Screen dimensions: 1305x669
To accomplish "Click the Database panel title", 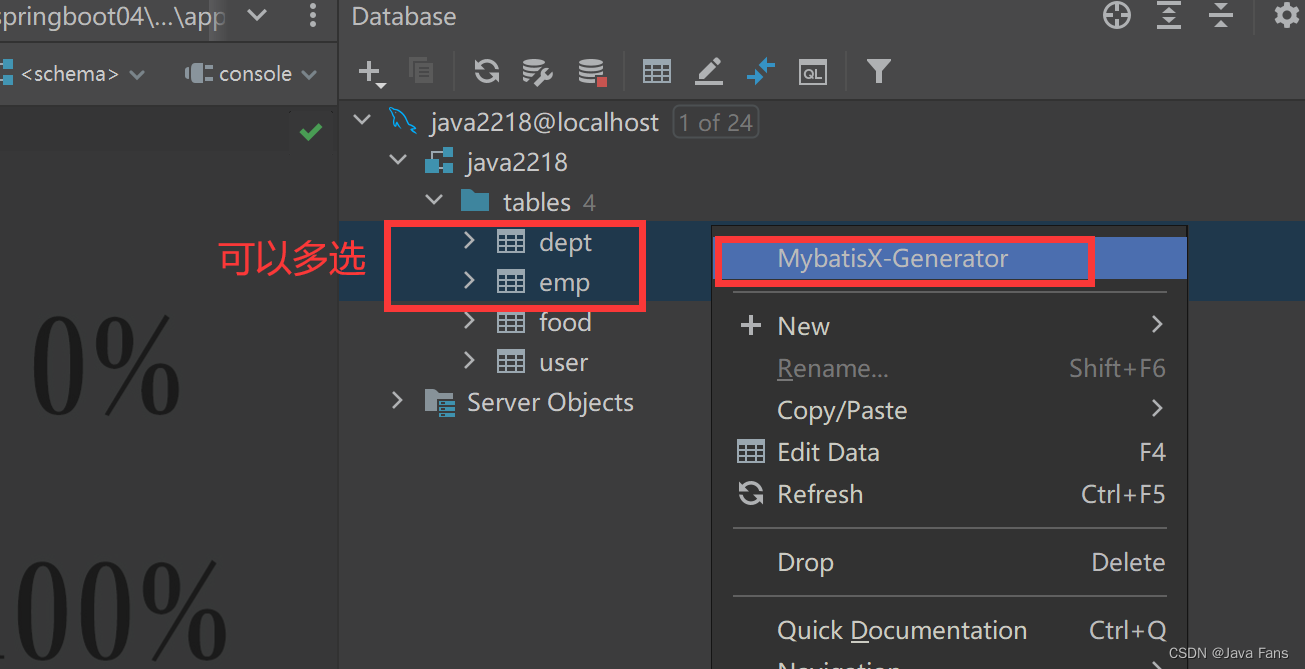I will 404,17.
